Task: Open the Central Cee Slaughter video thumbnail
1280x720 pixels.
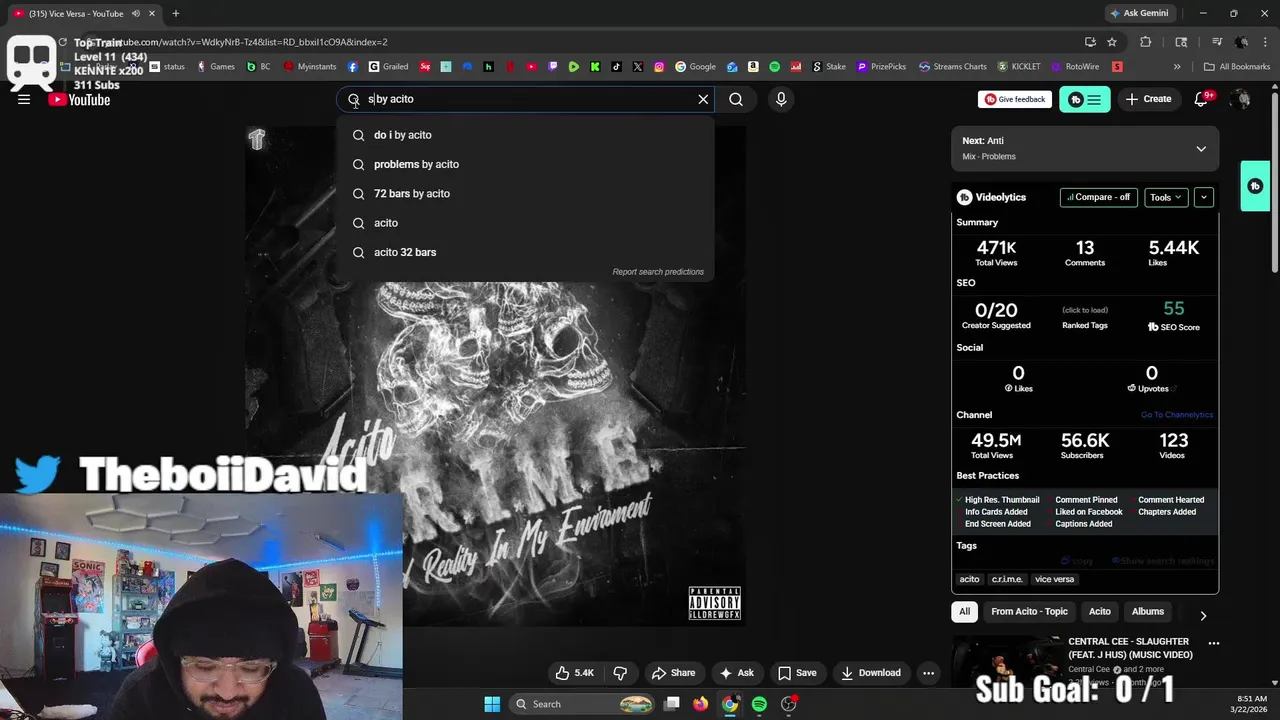Action: tap(1005, 663)
